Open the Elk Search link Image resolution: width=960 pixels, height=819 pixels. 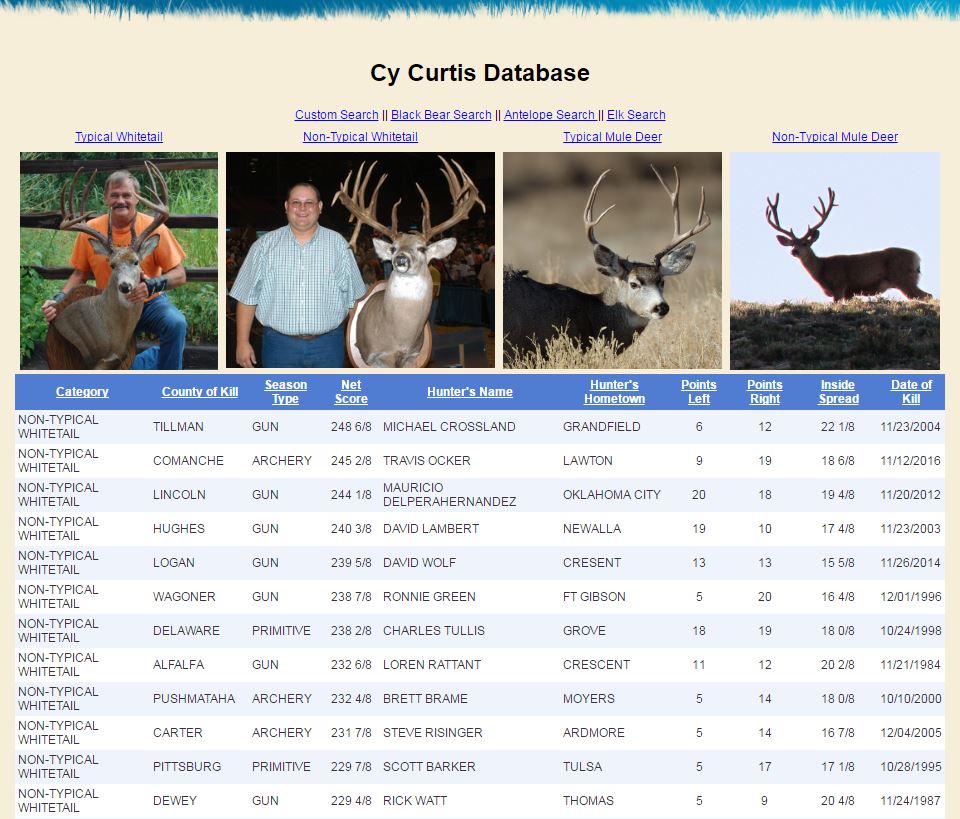(636, 114)
